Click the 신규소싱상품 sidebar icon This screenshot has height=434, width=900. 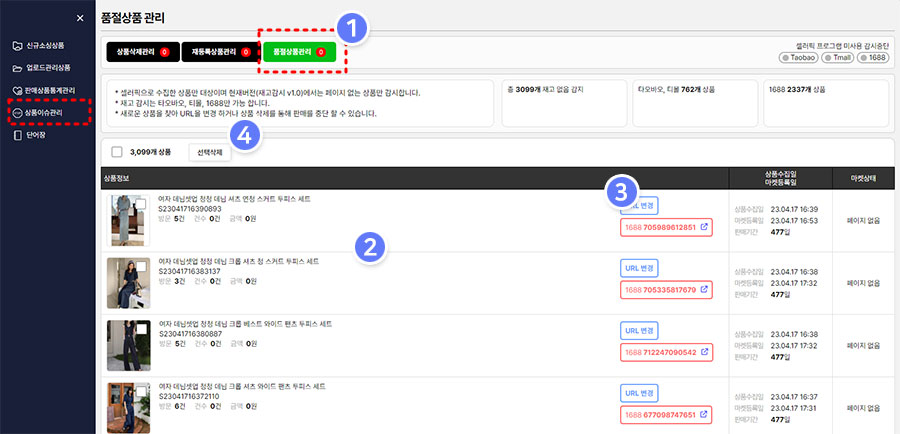[17, 47]
